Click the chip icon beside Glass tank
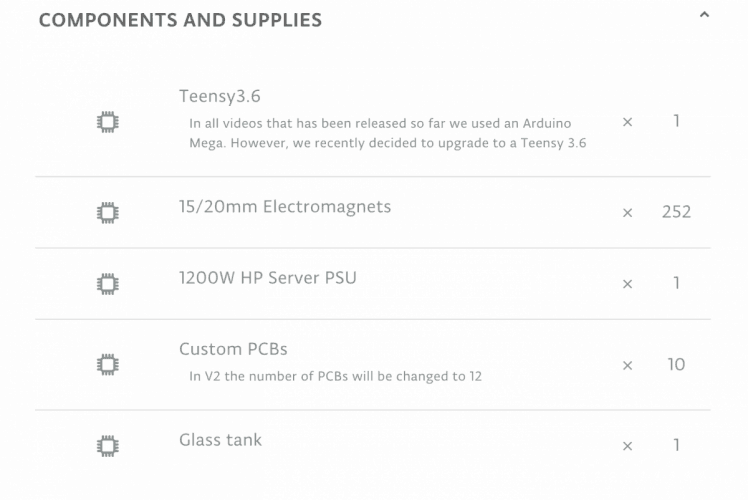Image resolution: width=748 pixels, height=500 pixels. [107, 445]
